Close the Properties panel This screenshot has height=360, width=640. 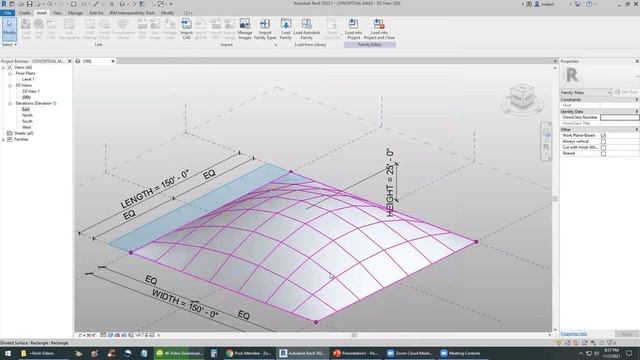coord(637,61)
